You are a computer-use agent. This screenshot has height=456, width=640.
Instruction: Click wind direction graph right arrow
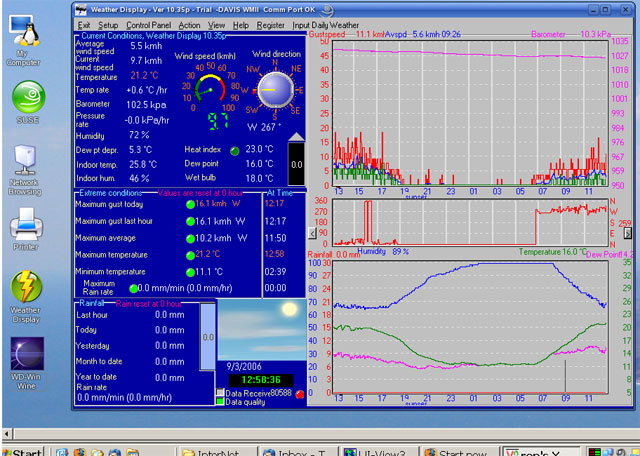point(628,233)
